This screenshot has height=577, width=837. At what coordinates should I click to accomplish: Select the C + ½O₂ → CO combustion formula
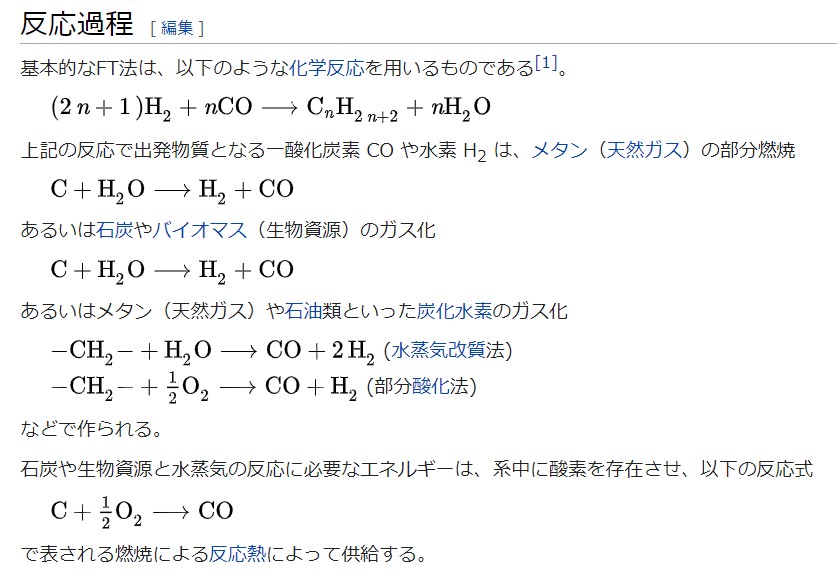141,512
